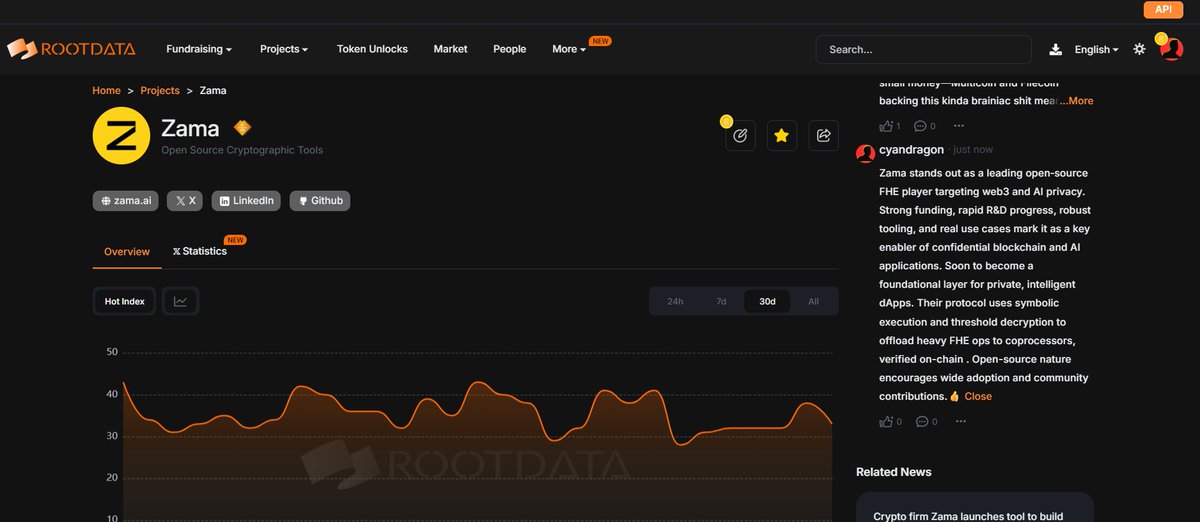Open Zama's yellow logo image
Screen dimensions: 1200x522
click(x=121, y=135)
